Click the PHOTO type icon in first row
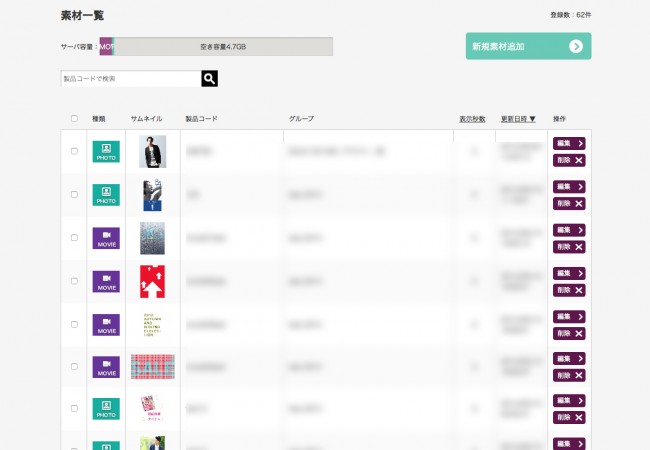650x450 pixels. point(106,151)
